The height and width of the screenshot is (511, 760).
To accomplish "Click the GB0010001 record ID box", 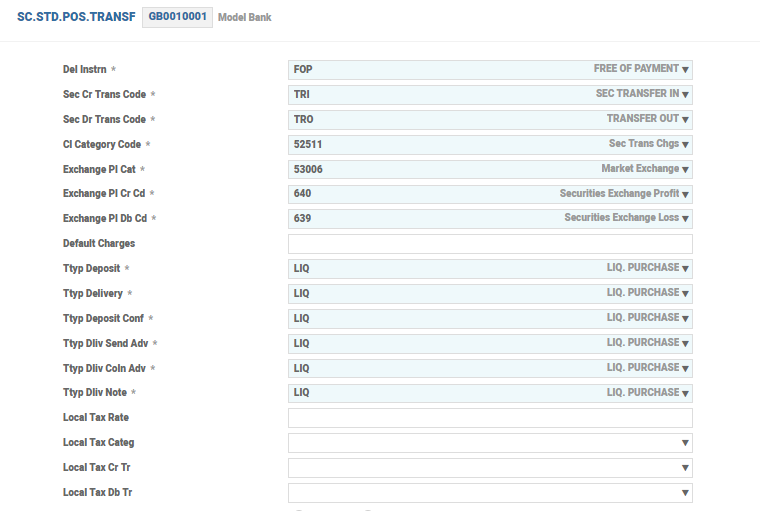I will pos(177,17).
